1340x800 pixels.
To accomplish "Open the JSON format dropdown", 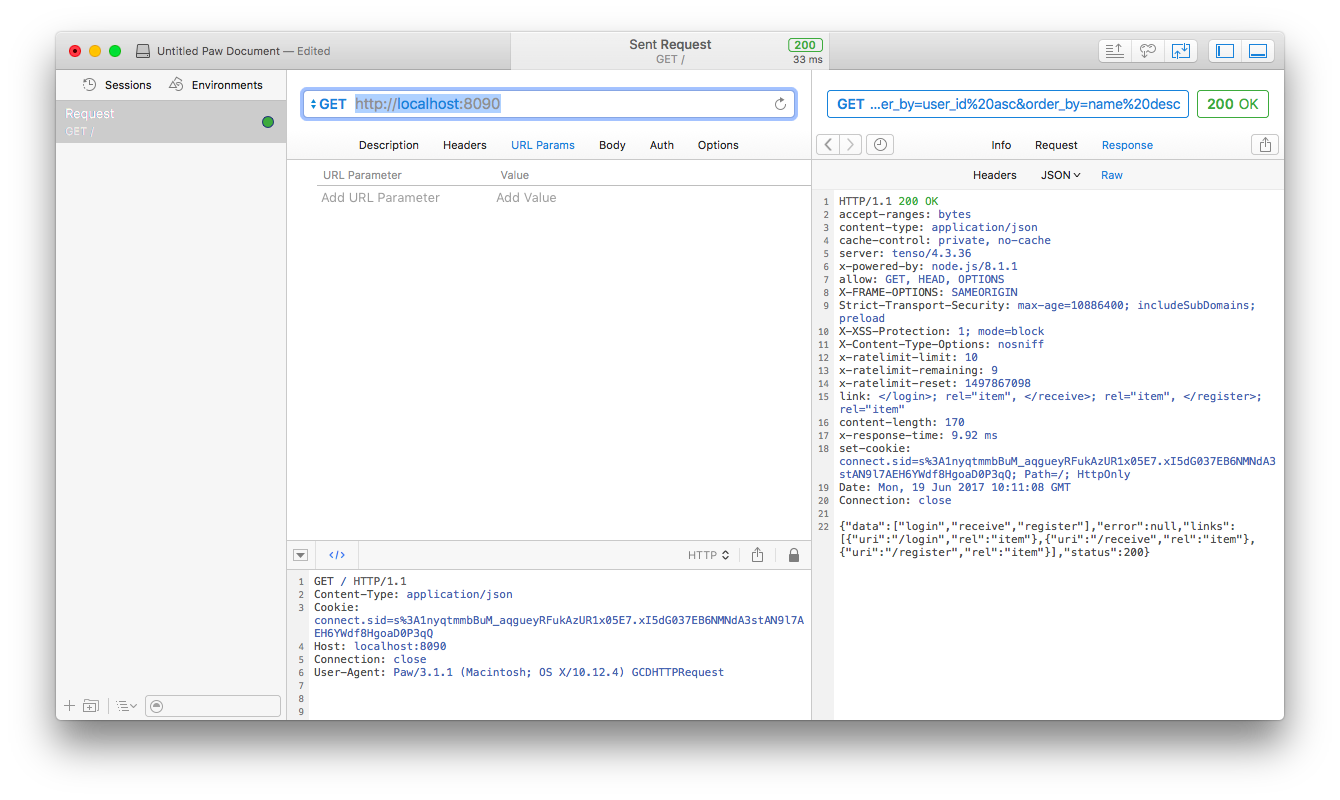I will pos(1061,175).
